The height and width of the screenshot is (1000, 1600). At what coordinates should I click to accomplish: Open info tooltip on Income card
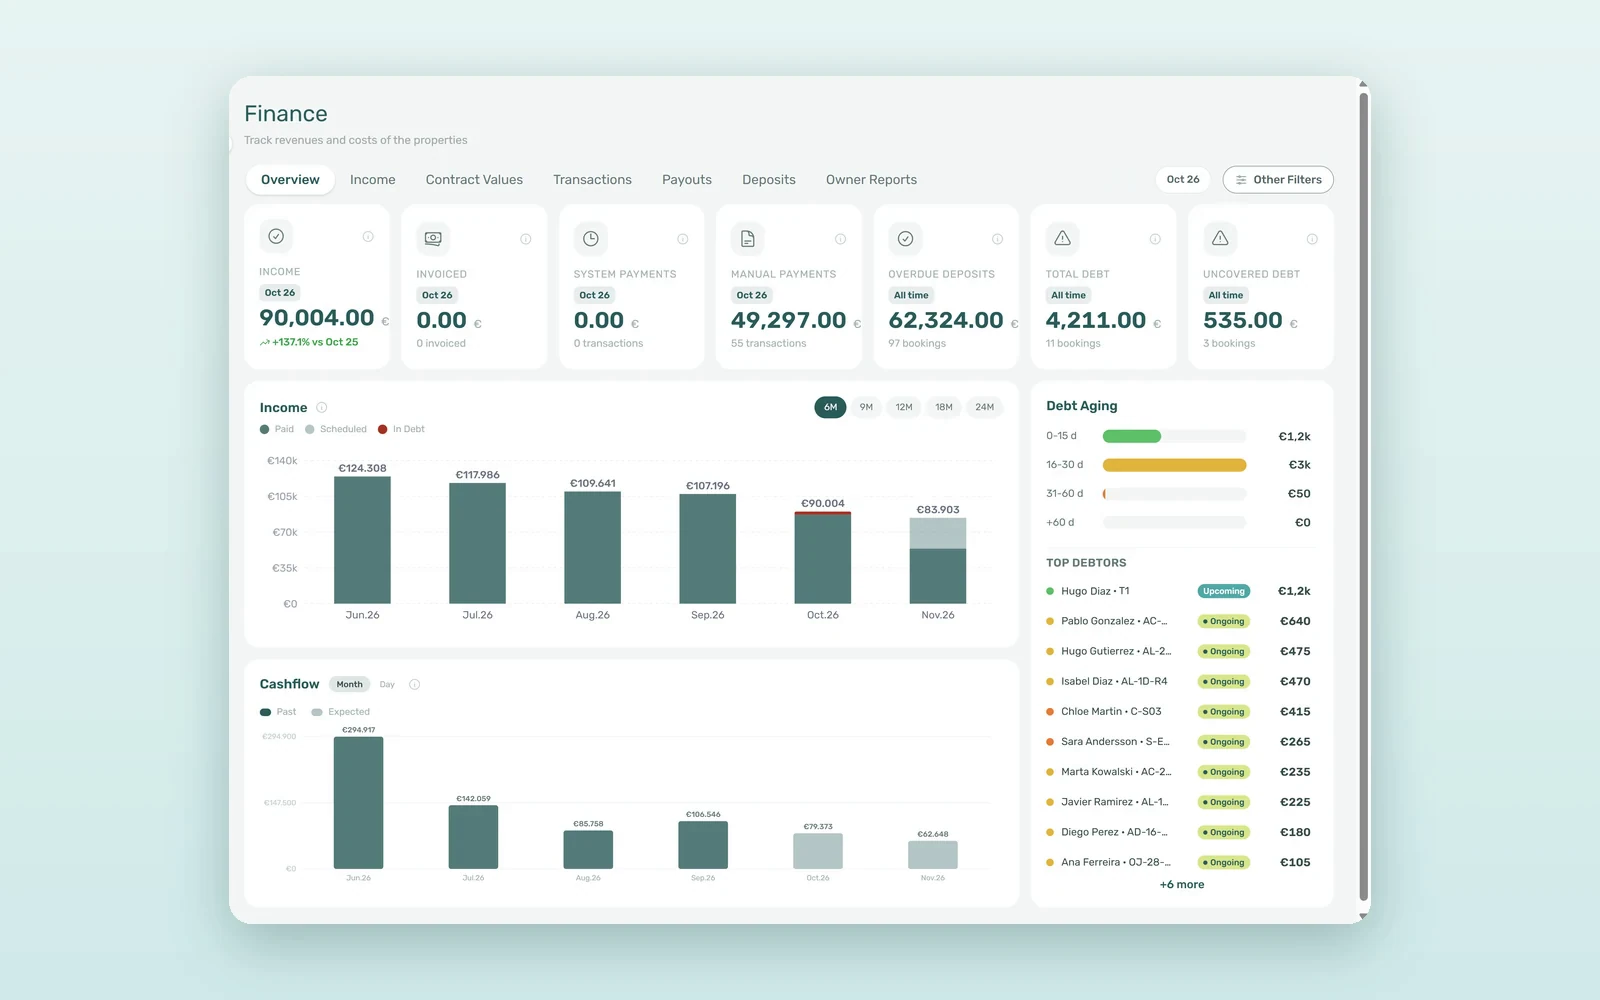(368, 237)
